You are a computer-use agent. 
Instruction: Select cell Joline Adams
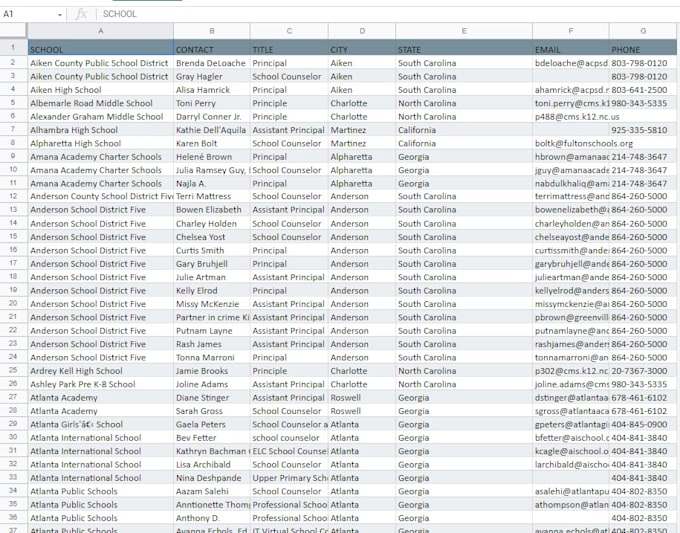tap(212, 384)
